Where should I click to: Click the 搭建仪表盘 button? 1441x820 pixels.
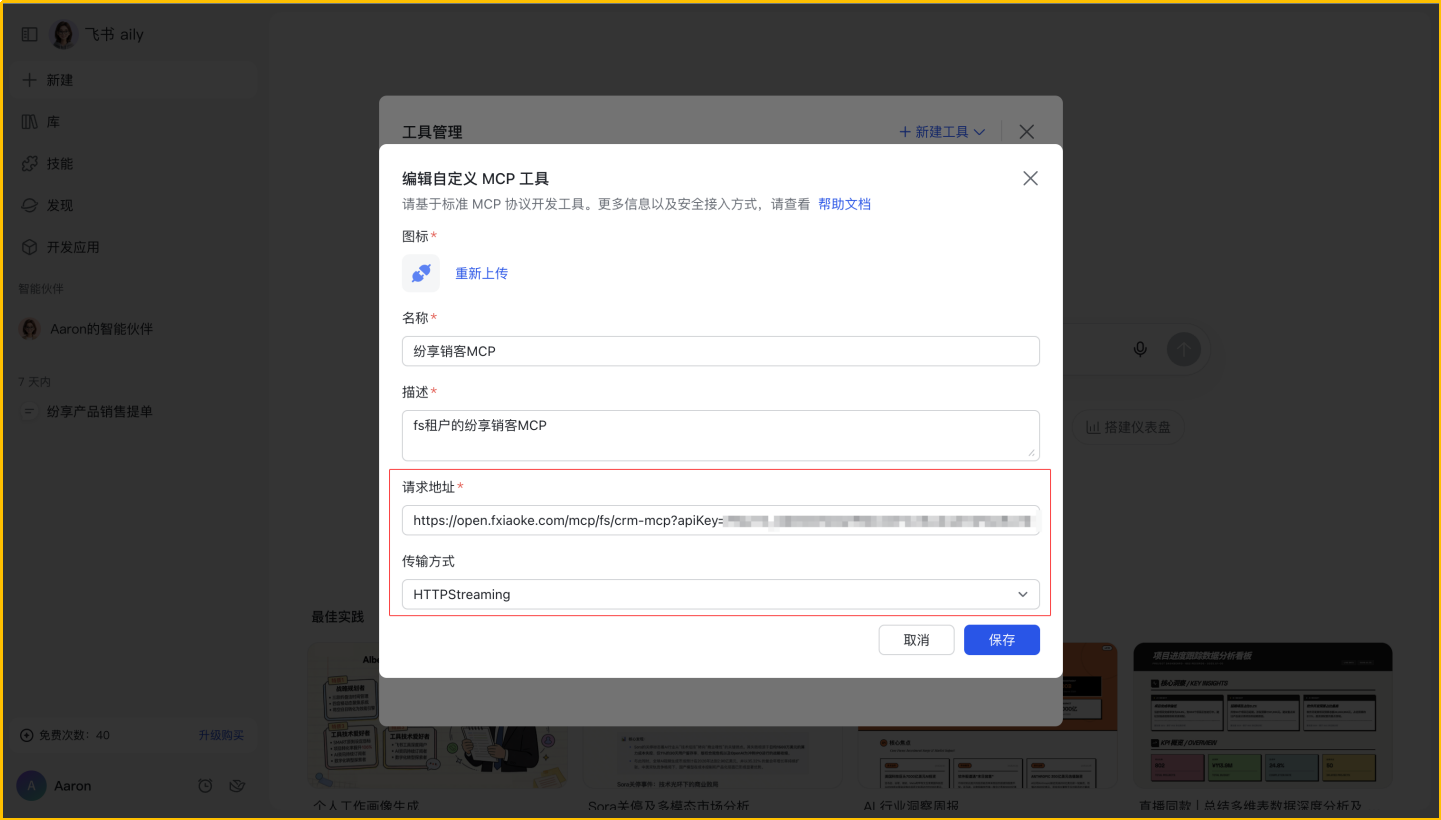tap(1129, 428)
